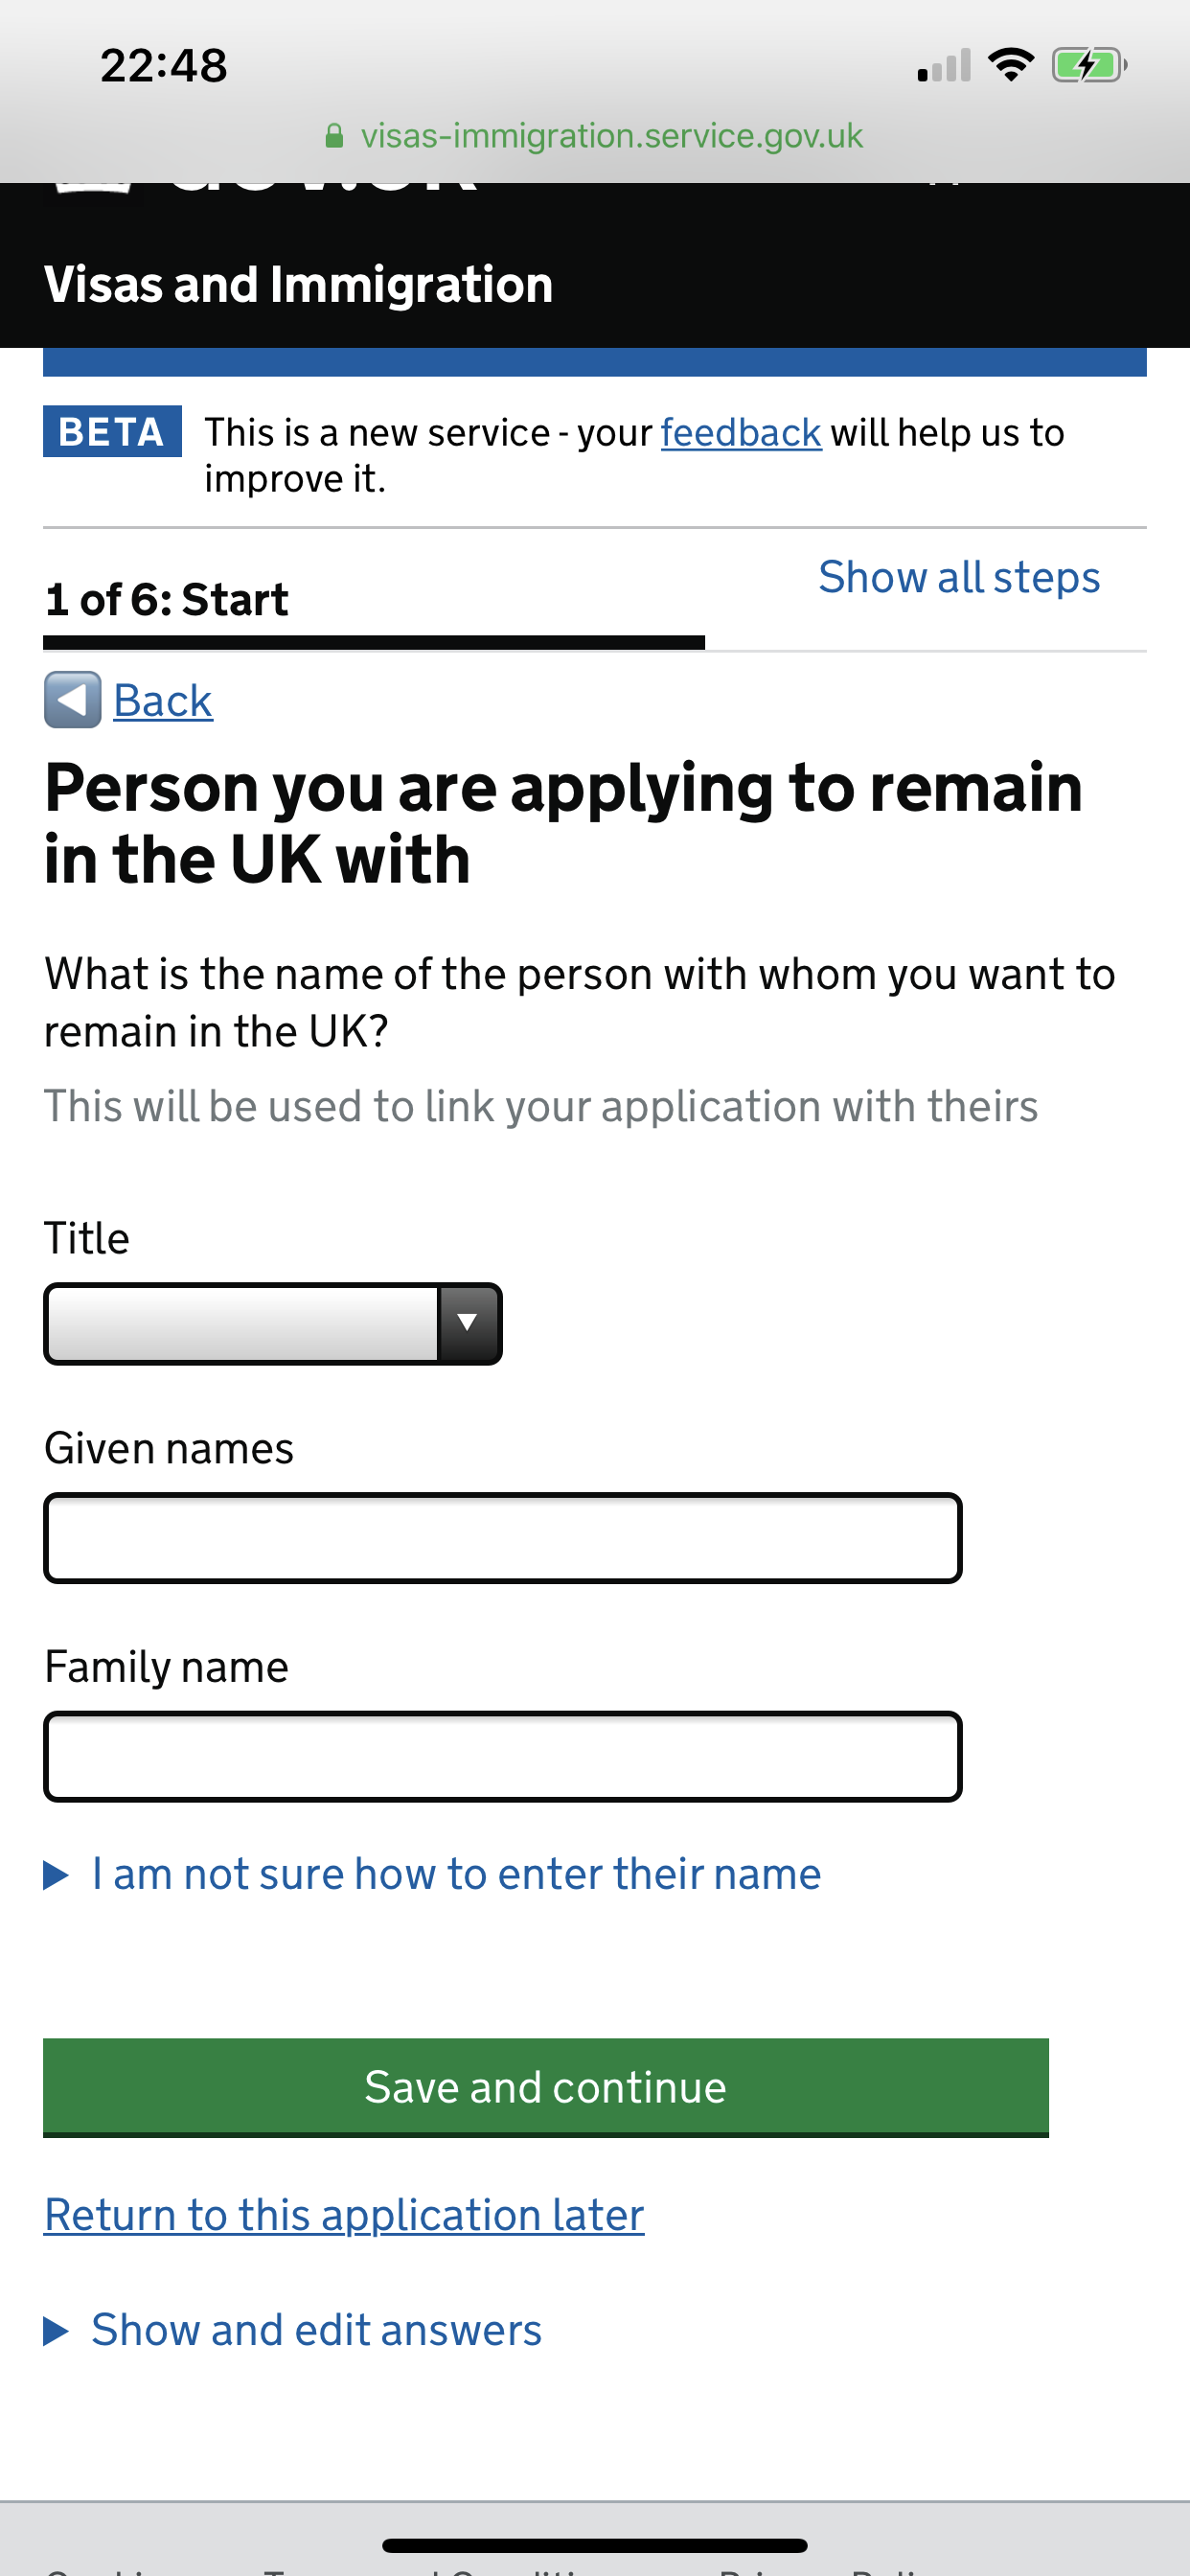Open the Title select box
The width and height of the screenshot is (1190, 2576).
pyautogui.click(x=273, y=1323)
